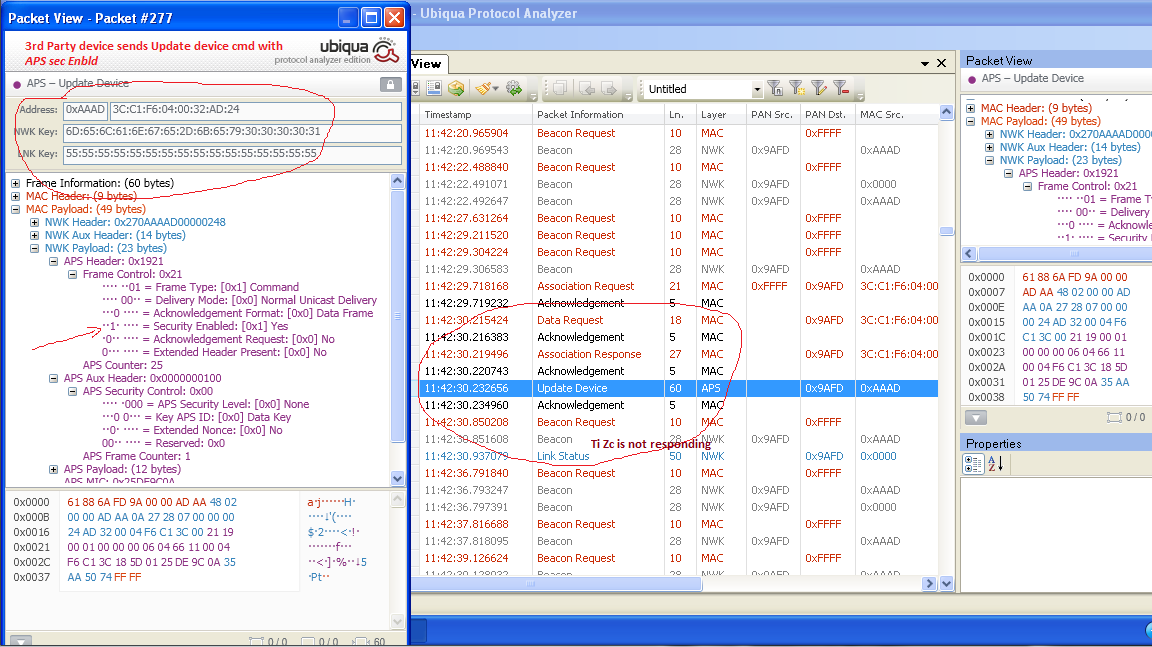The image size is (1152, 647).
Task: Collapse MAC Payload (49 bytes) in Packet #277
Action: (x=15, y=209)
